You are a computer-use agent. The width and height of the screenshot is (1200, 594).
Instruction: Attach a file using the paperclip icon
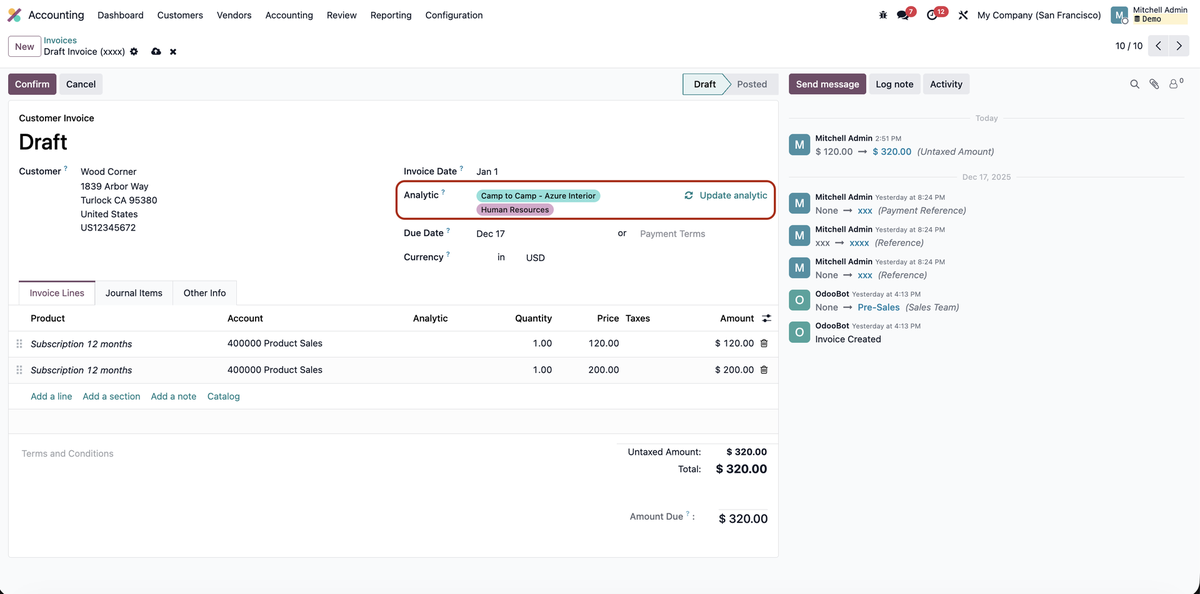click(1153, 83)
